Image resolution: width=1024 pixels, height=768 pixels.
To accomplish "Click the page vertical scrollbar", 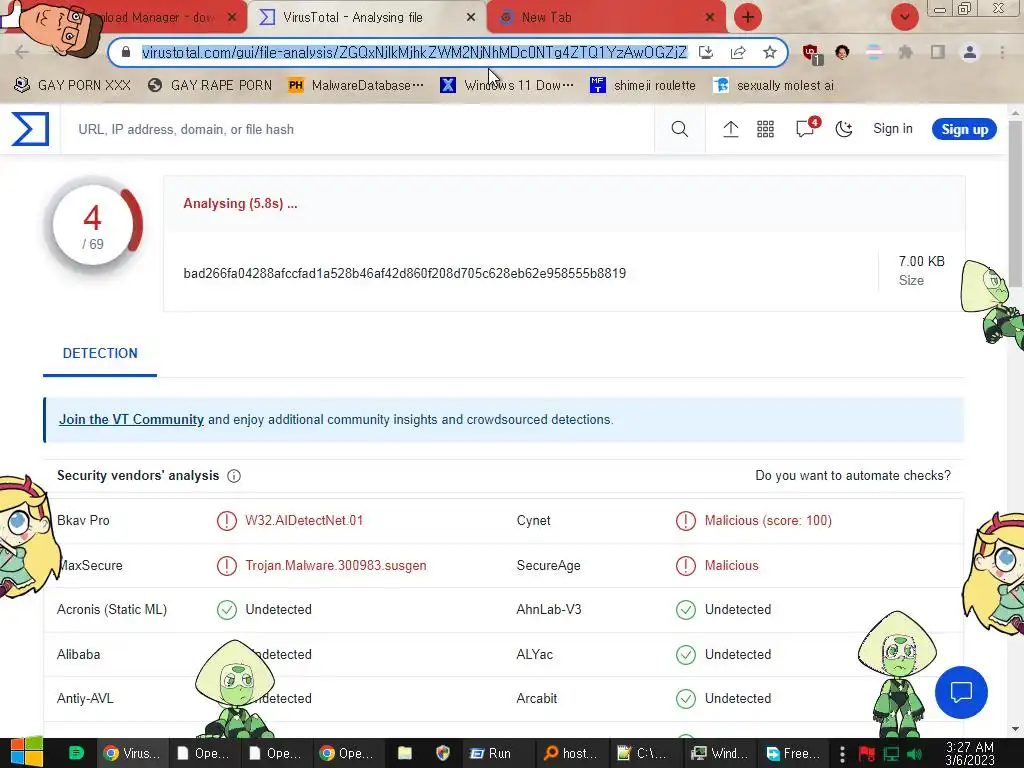I will [1015, 202].
